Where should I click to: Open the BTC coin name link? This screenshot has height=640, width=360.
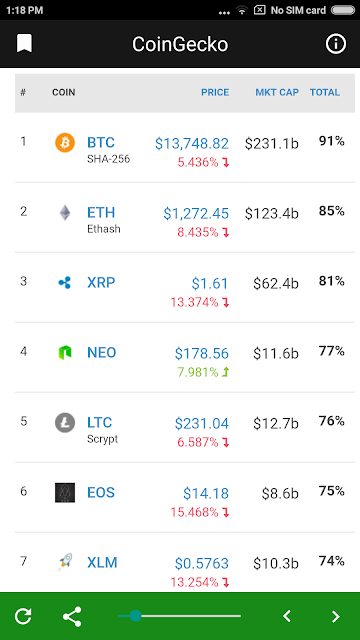pyautogui.click(x=101, y=142)
